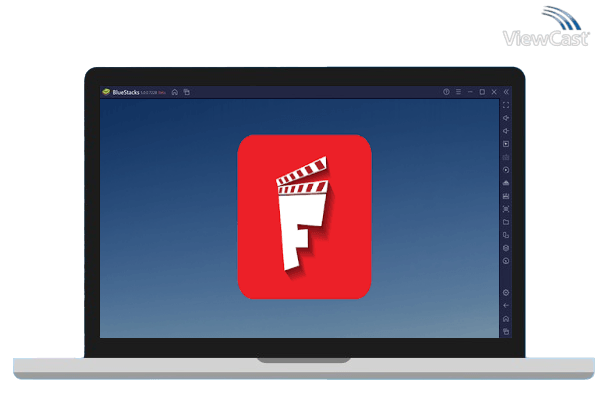This screenshot has height=414, width=602.
Task: Open the multi-window icon beside title bar home
Action: tap(187, 92)
